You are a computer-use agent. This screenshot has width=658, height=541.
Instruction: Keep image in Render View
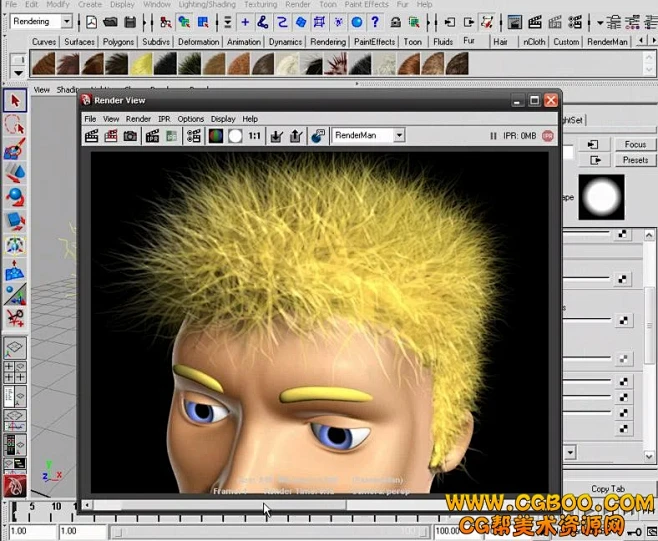coord(276,136)
